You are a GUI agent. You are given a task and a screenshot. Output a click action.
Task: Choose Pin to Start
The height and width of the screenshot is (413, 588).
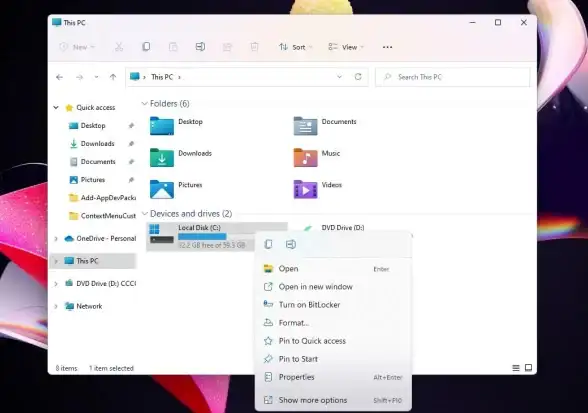point(333,359)
